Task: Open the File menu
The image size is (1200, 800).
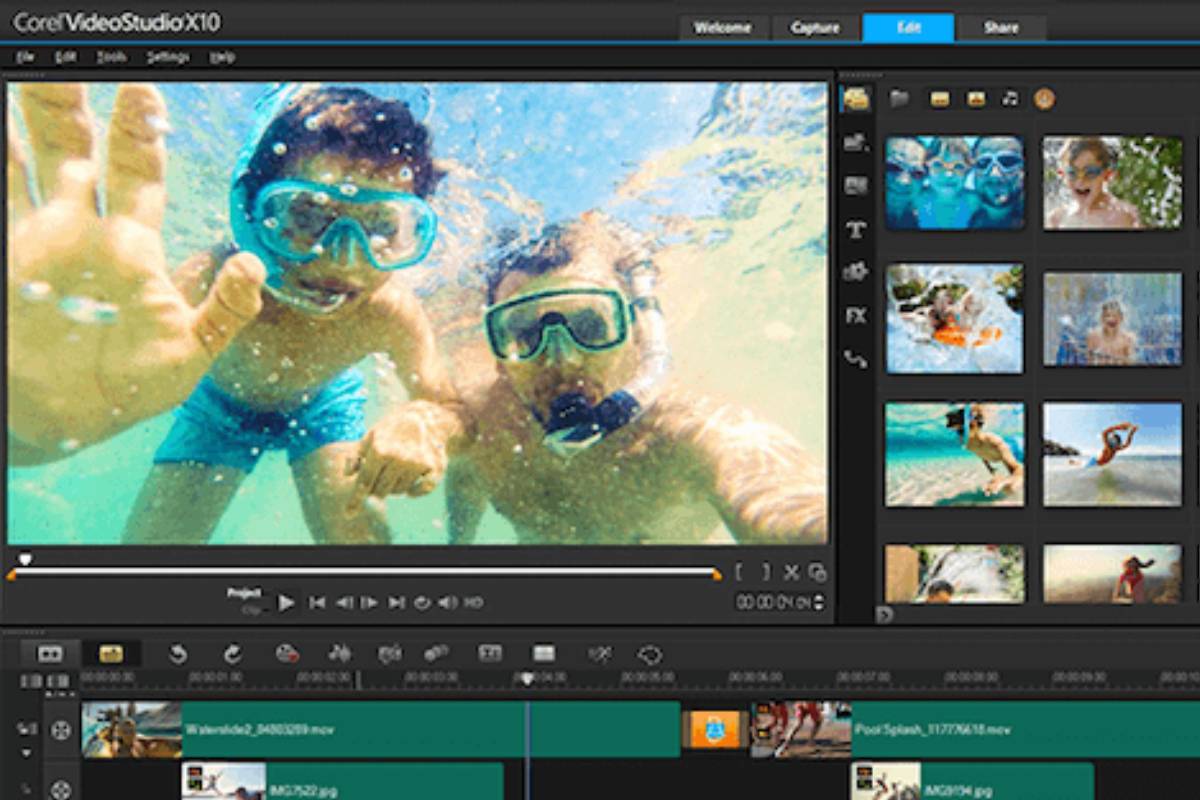Action: (25, 57)
